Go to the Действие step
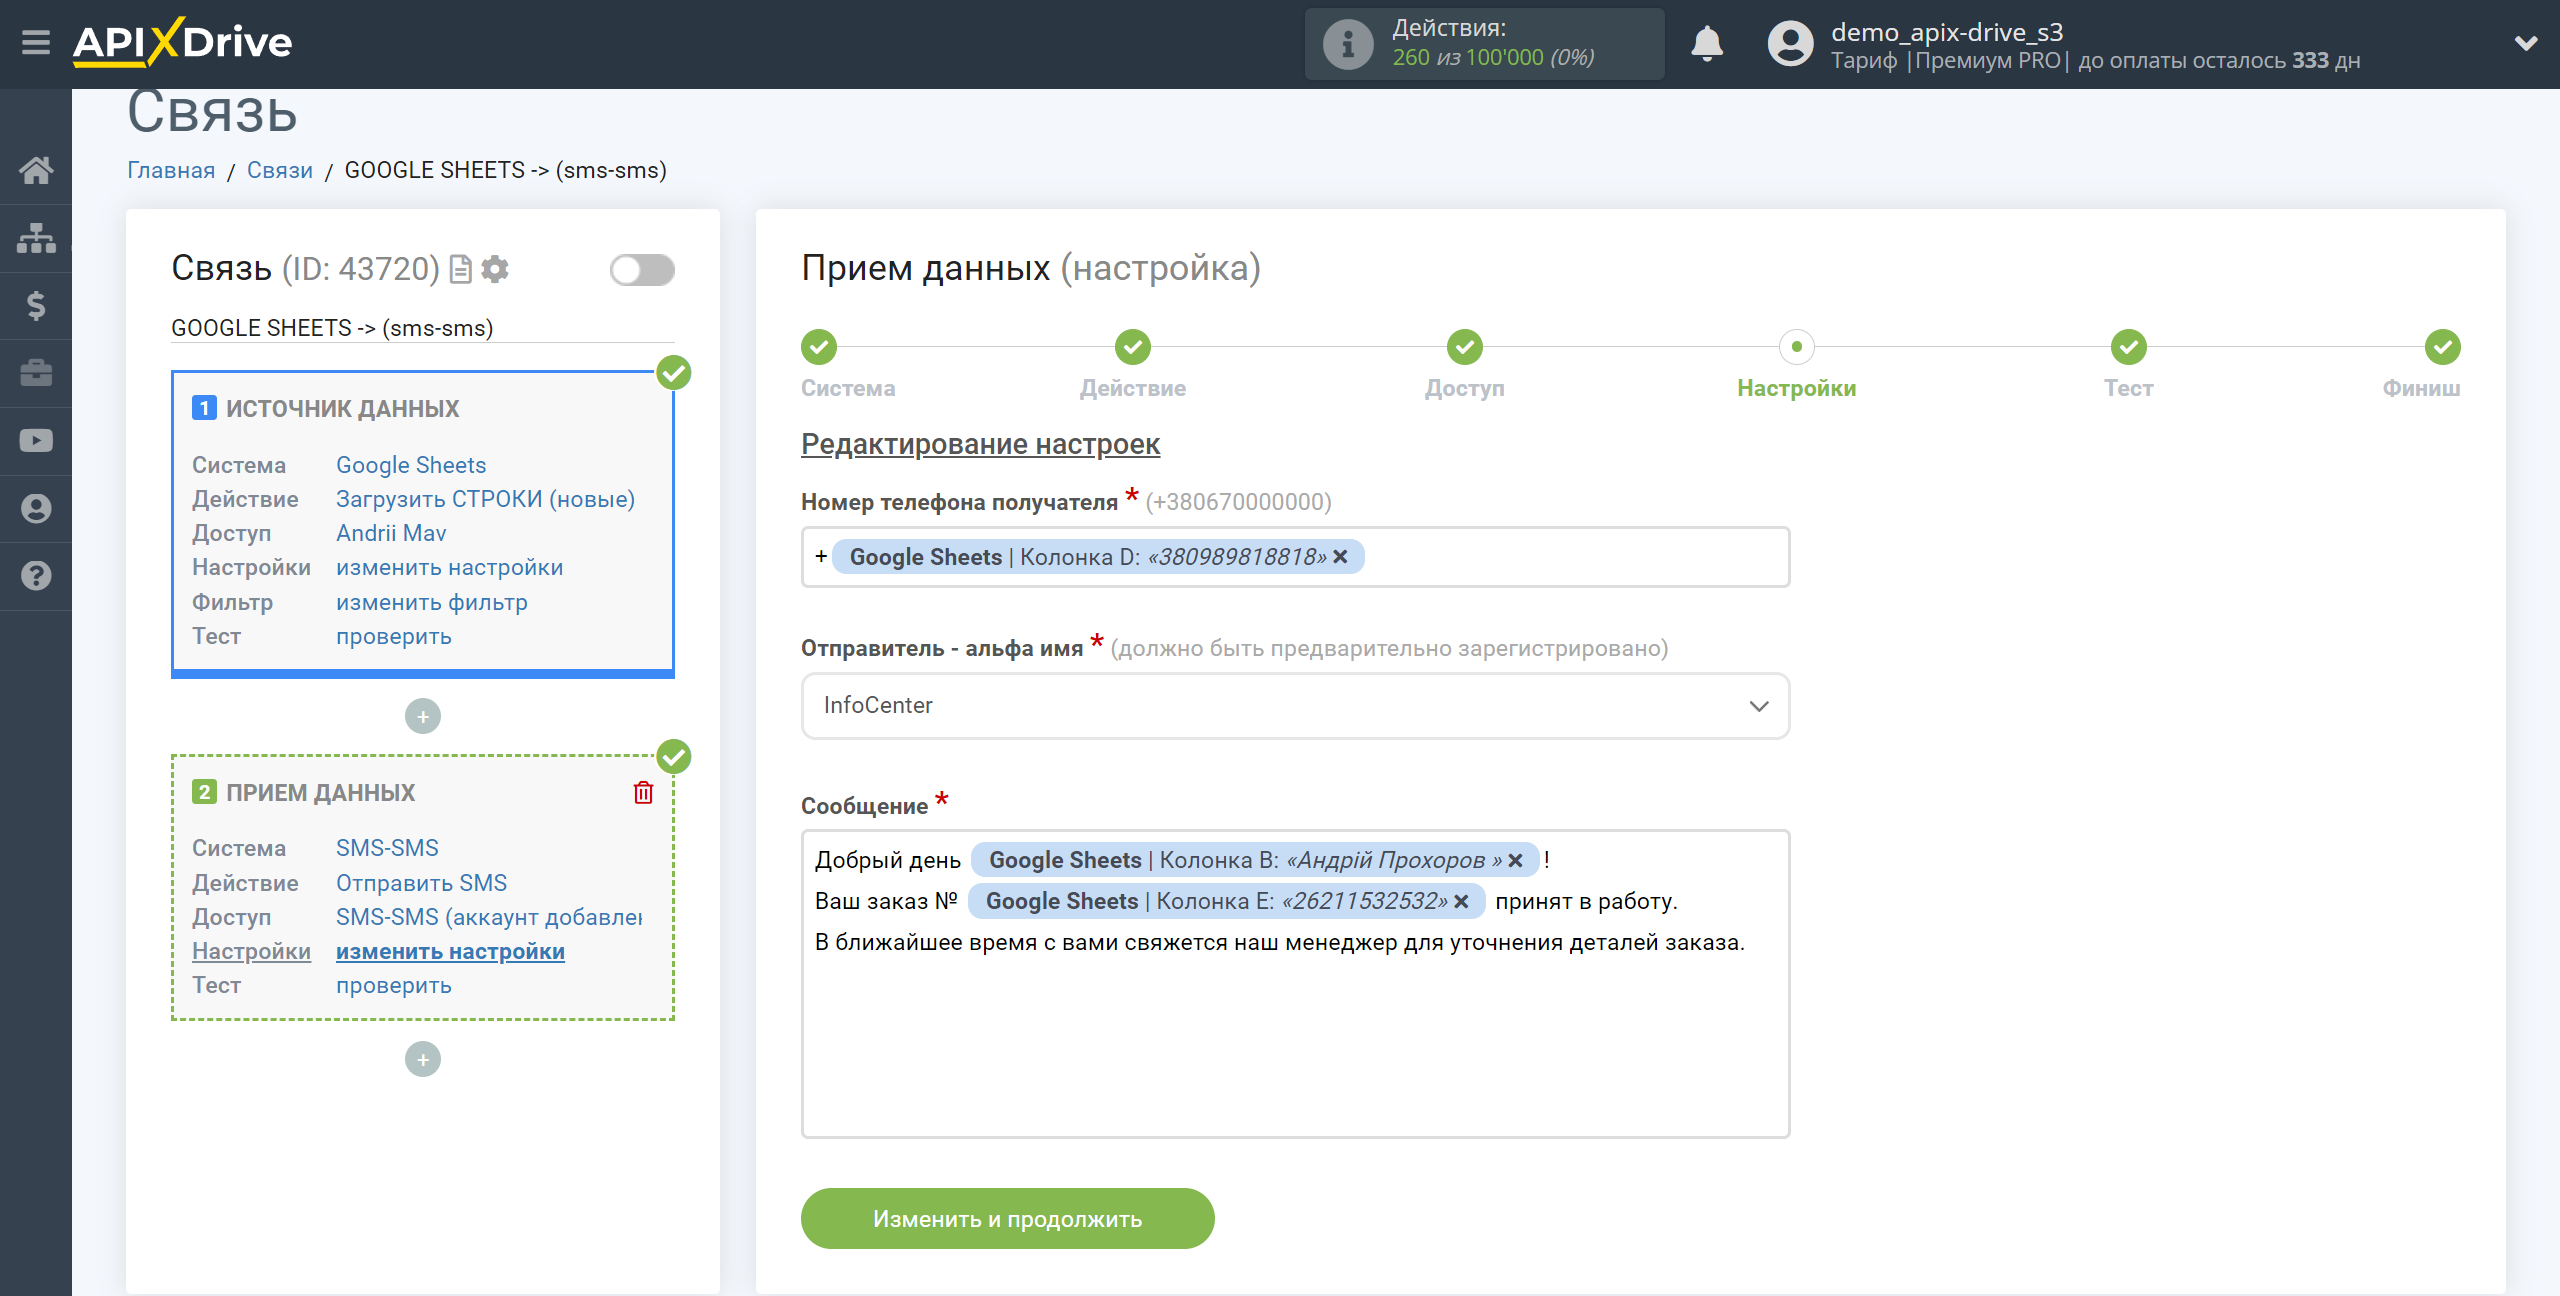This screenshot has height=1296, width=2560. coord(1133,347)
